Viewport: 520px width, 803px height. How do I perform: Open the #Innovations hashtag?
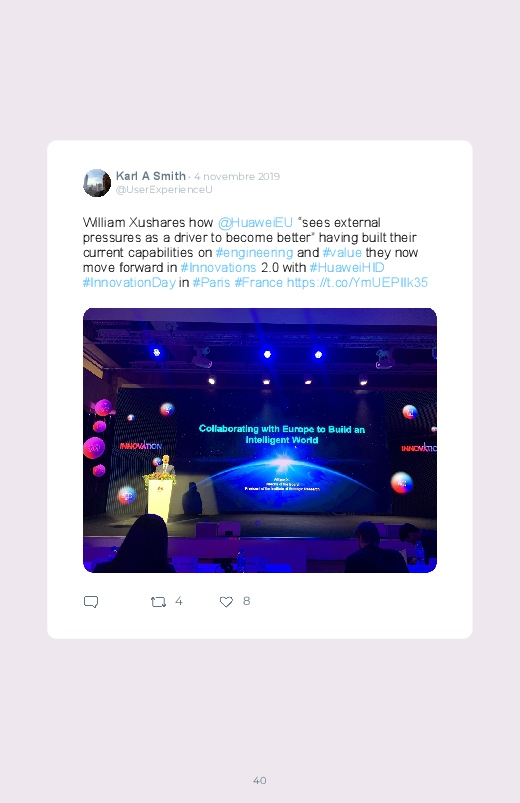pyautogui.click(x=218, y=267)
